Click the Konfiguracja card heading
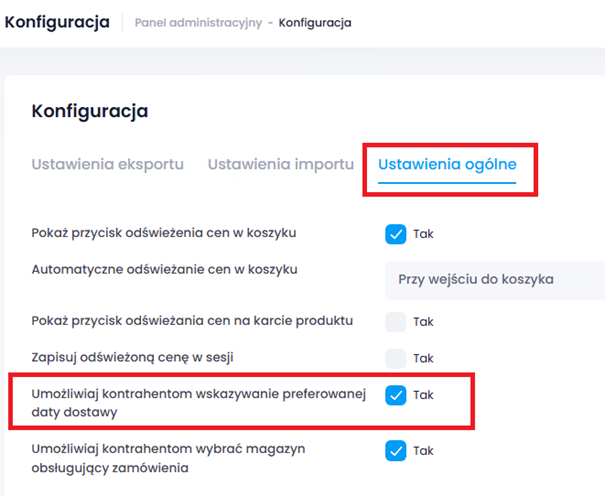 tap(90, 111)
